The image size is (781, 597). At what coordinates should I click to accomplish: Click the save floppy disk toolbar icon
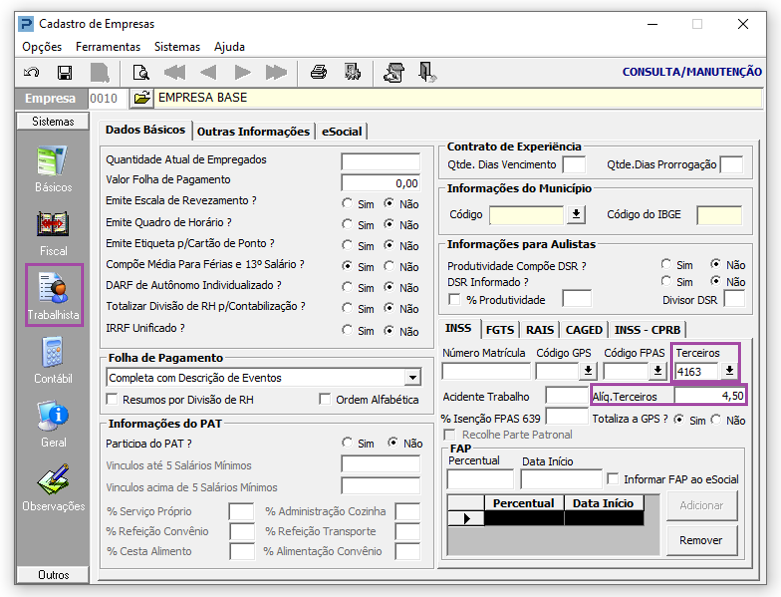point(65,73)
